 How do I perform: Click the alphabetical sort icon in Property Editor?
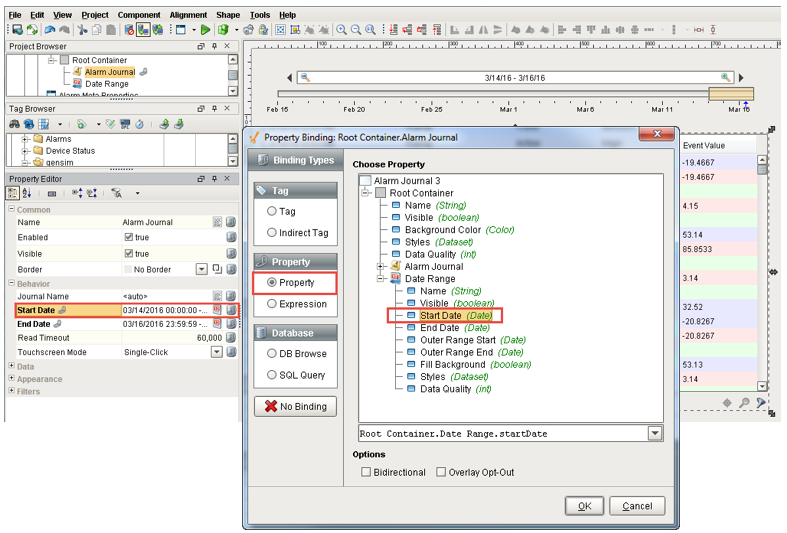click(x=27, y=193)
